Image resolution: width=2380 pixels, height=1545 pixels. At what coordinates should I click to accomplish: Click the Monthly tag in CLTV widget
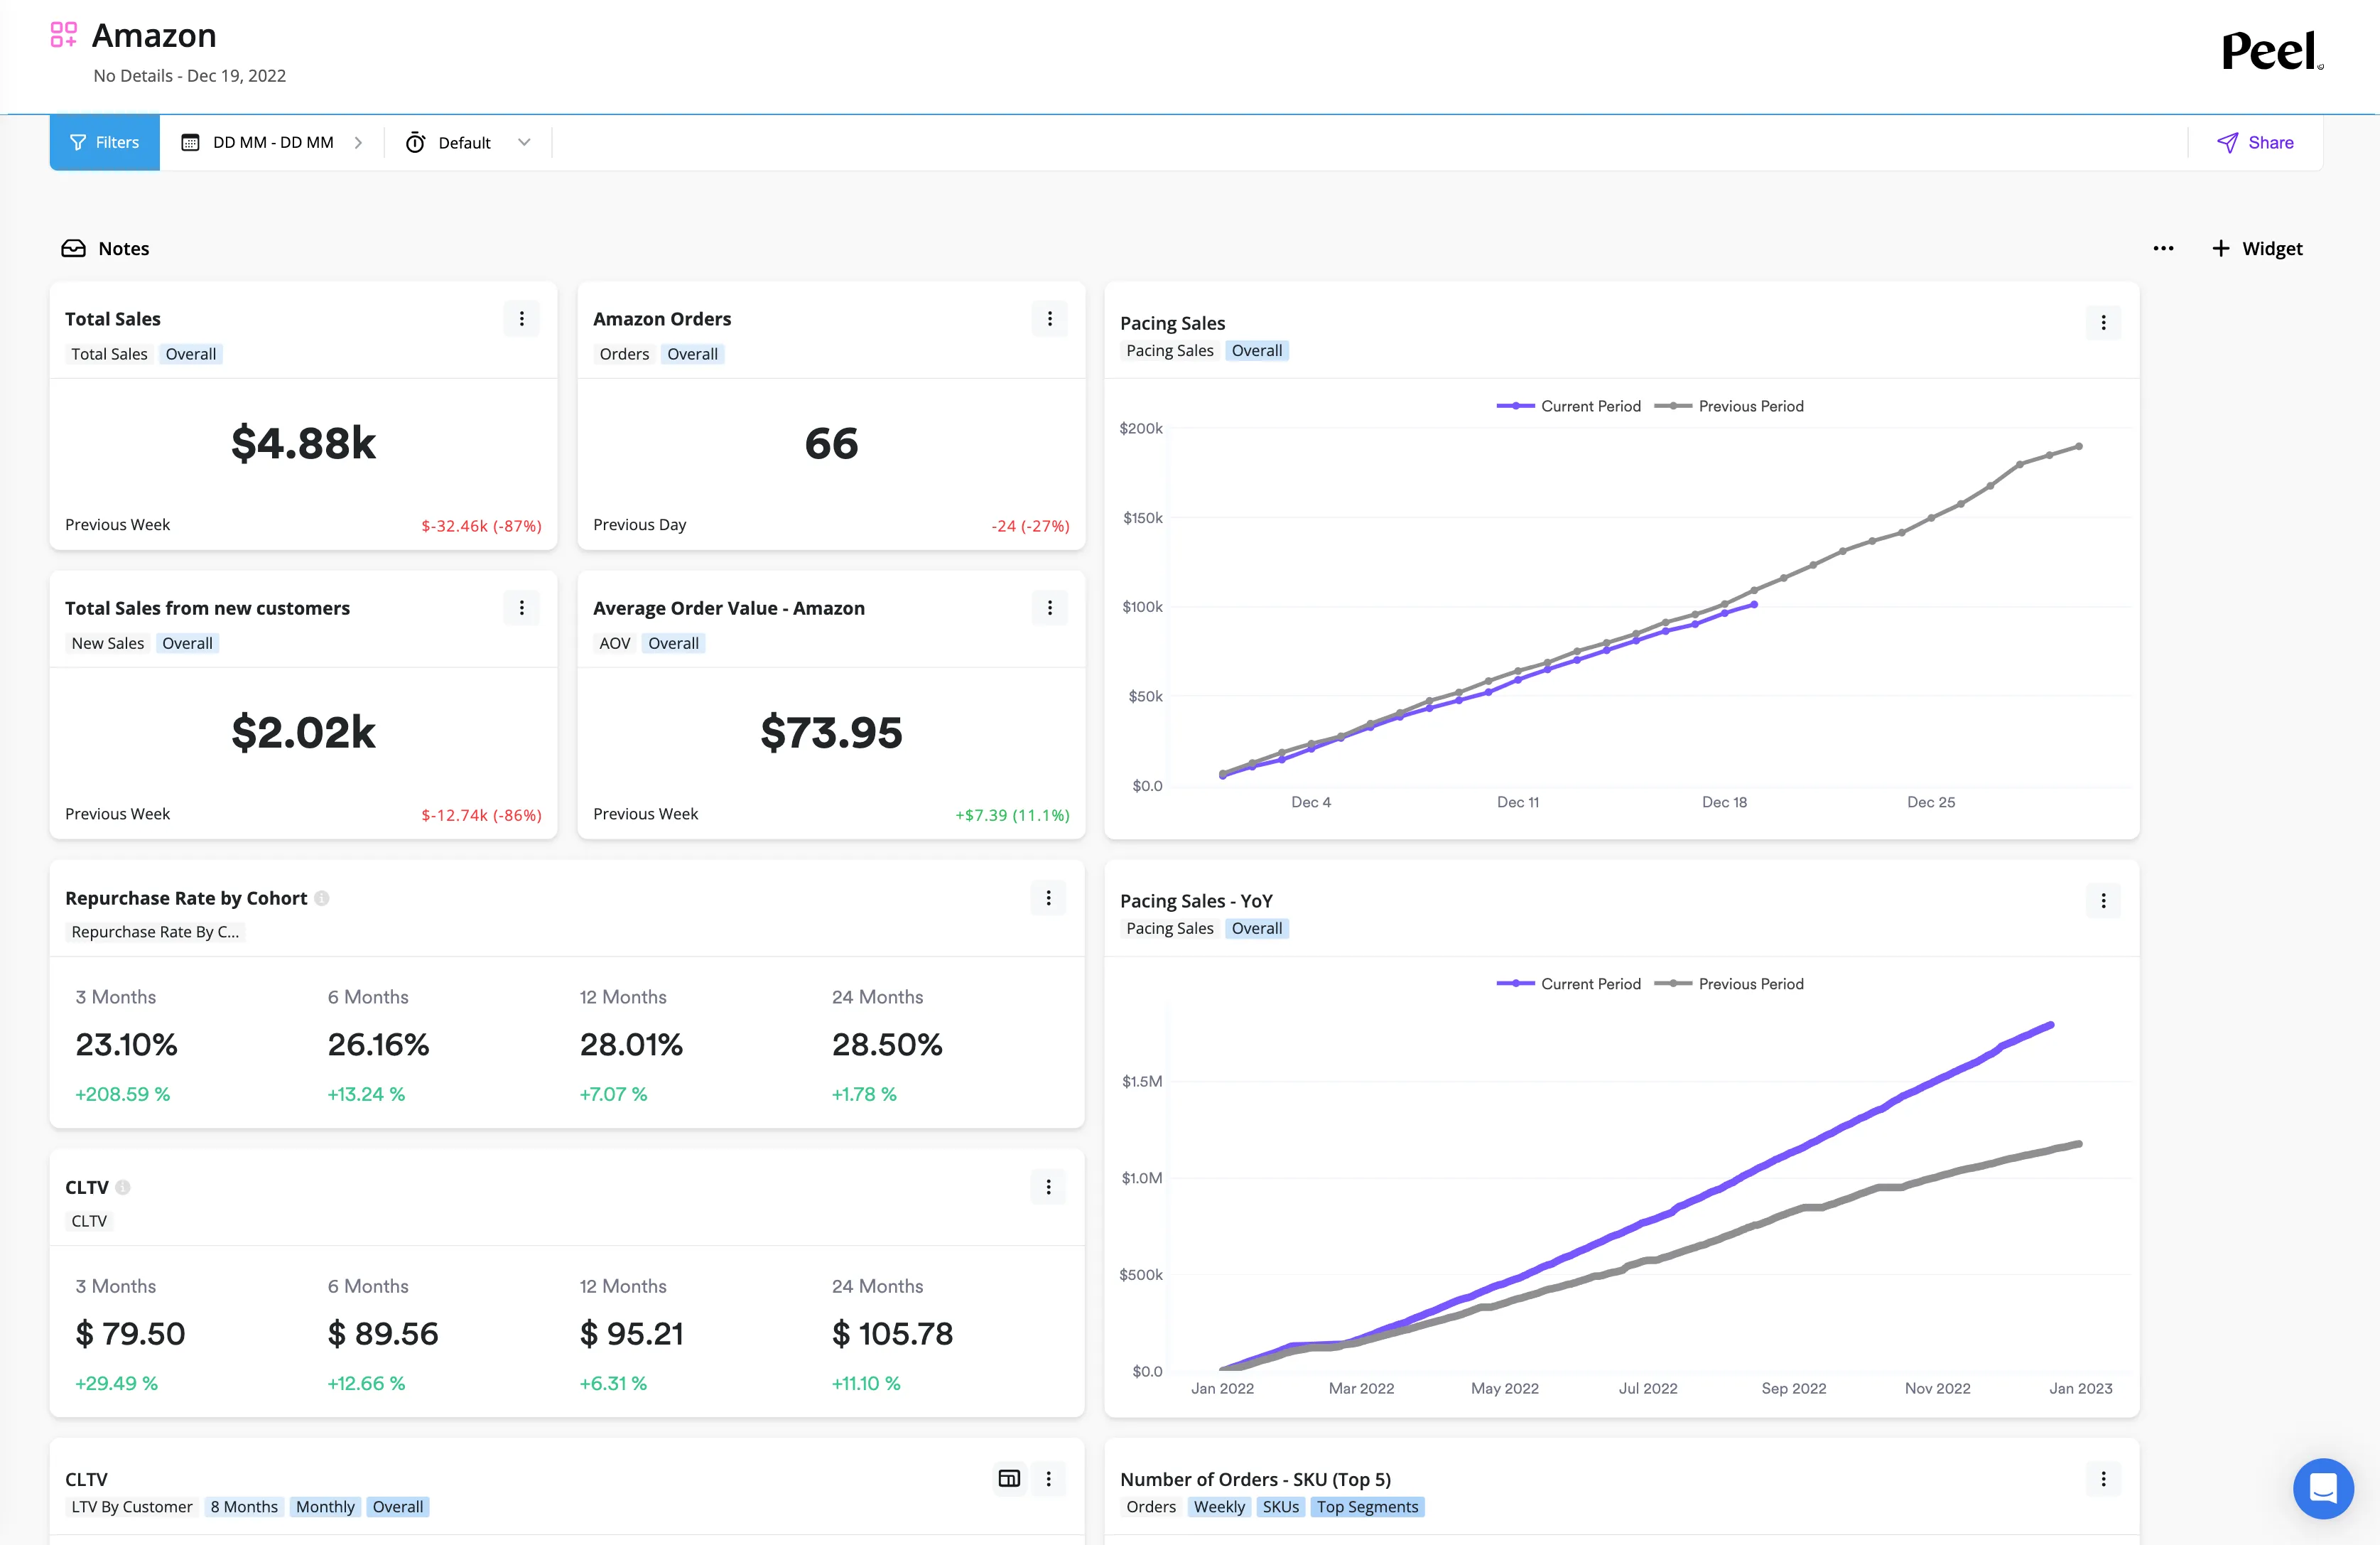click(325, 1507)
